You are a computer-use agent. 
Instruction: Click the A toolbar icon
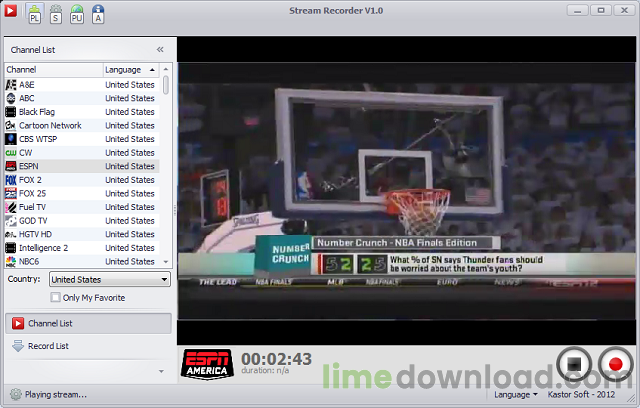(99, 13)
